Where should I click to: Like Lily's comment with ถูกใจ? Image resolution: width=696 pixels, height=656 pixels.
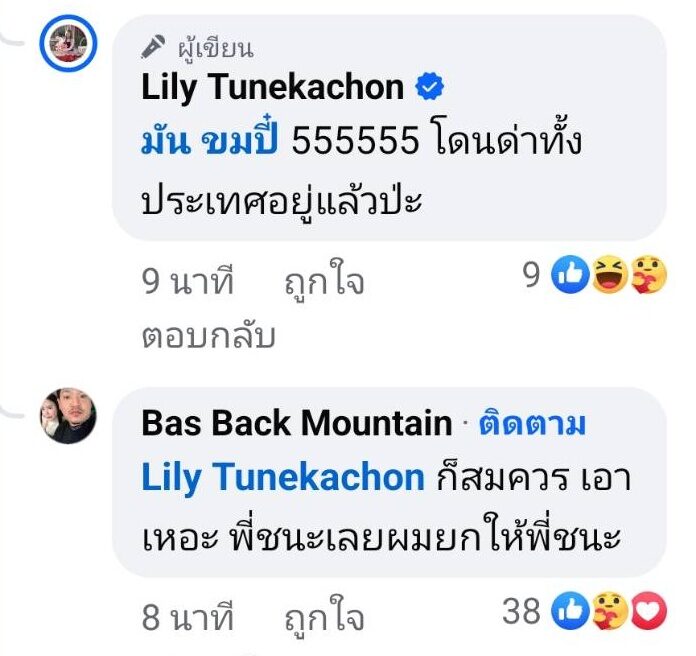pos(324,281)
